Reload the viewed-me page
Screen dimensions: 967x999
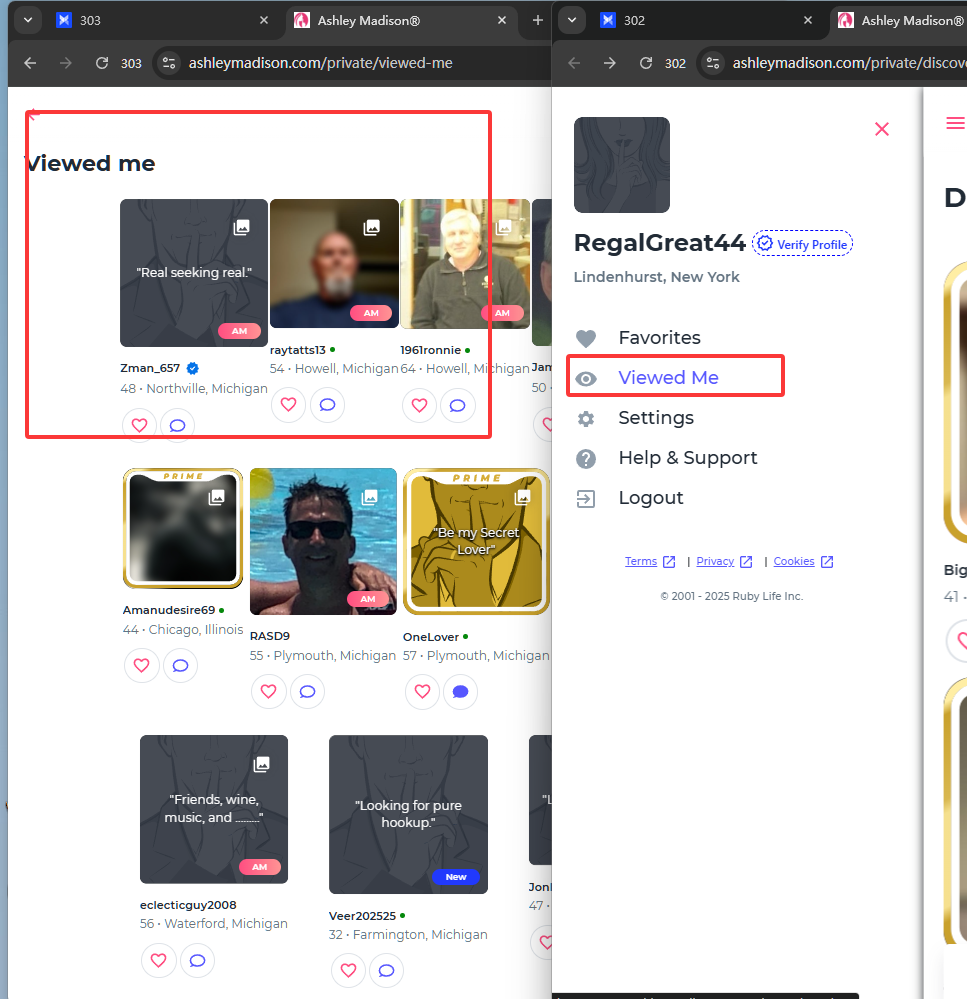point(101,63)
